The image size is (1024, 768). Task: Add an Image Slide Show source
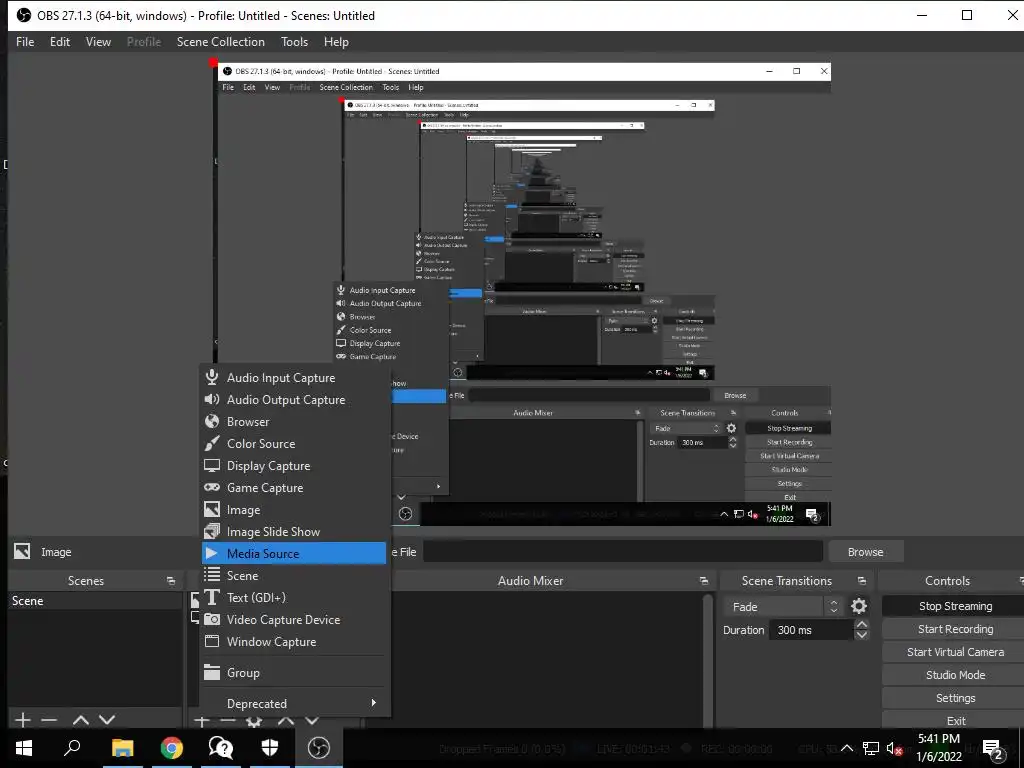[x=294, y=532]
